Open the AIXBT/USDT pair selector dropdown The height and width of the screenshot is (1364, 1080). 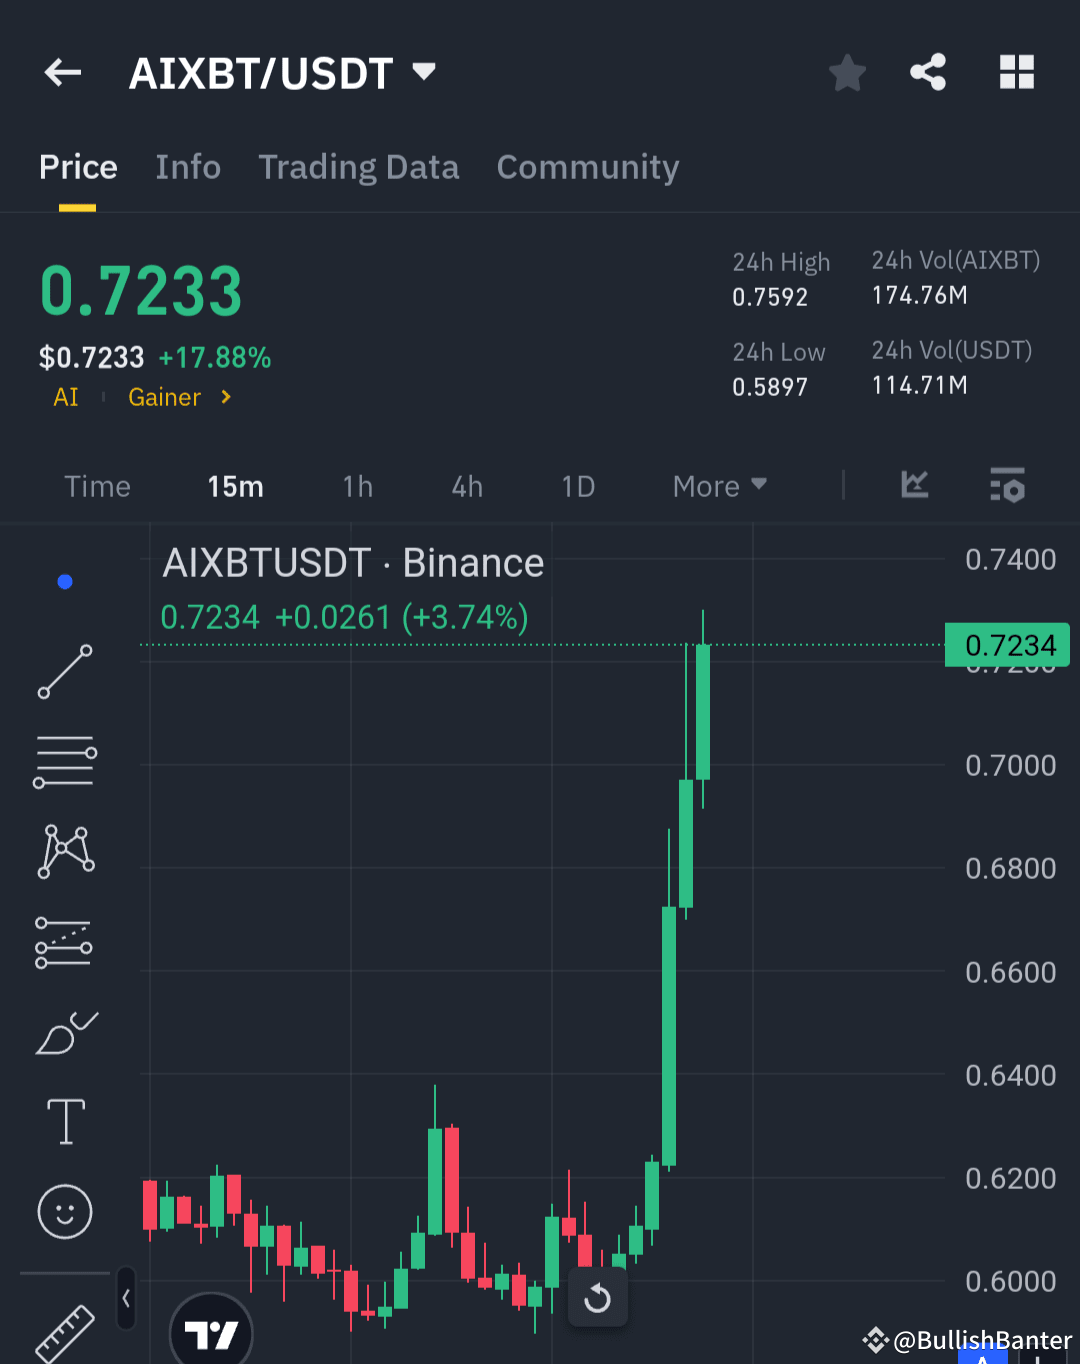point(423,72)
